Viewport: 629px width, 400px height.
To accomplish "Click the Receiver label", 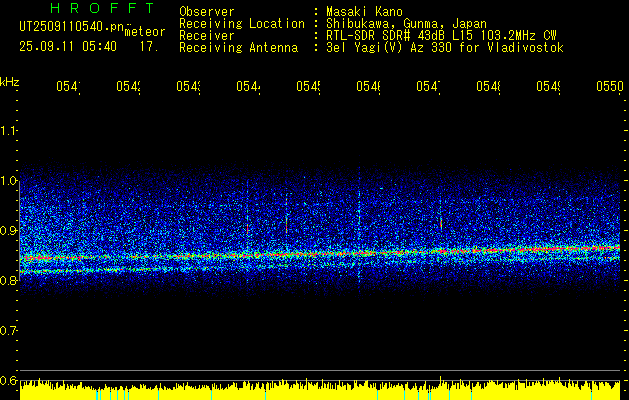I will 207,36.
